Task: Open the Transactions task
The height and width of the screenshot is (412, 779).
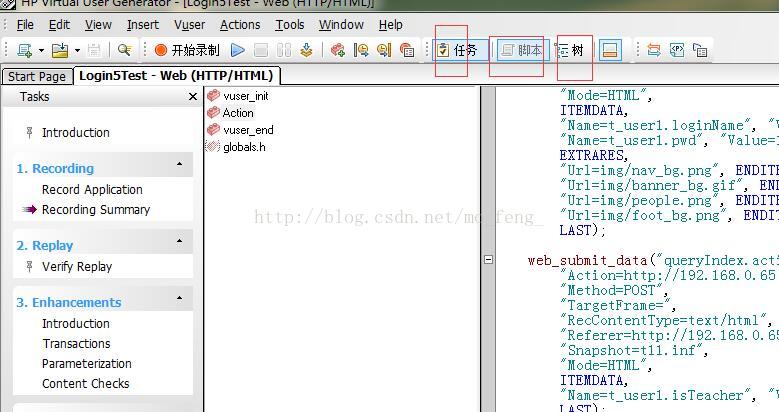Action: (x=77, y=343)
